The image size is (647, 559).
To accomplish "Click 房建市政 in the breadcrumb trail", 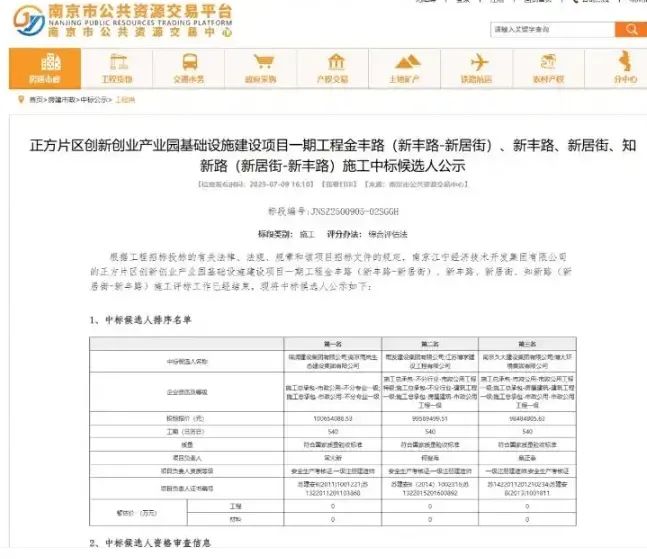I will coord(61,100).
